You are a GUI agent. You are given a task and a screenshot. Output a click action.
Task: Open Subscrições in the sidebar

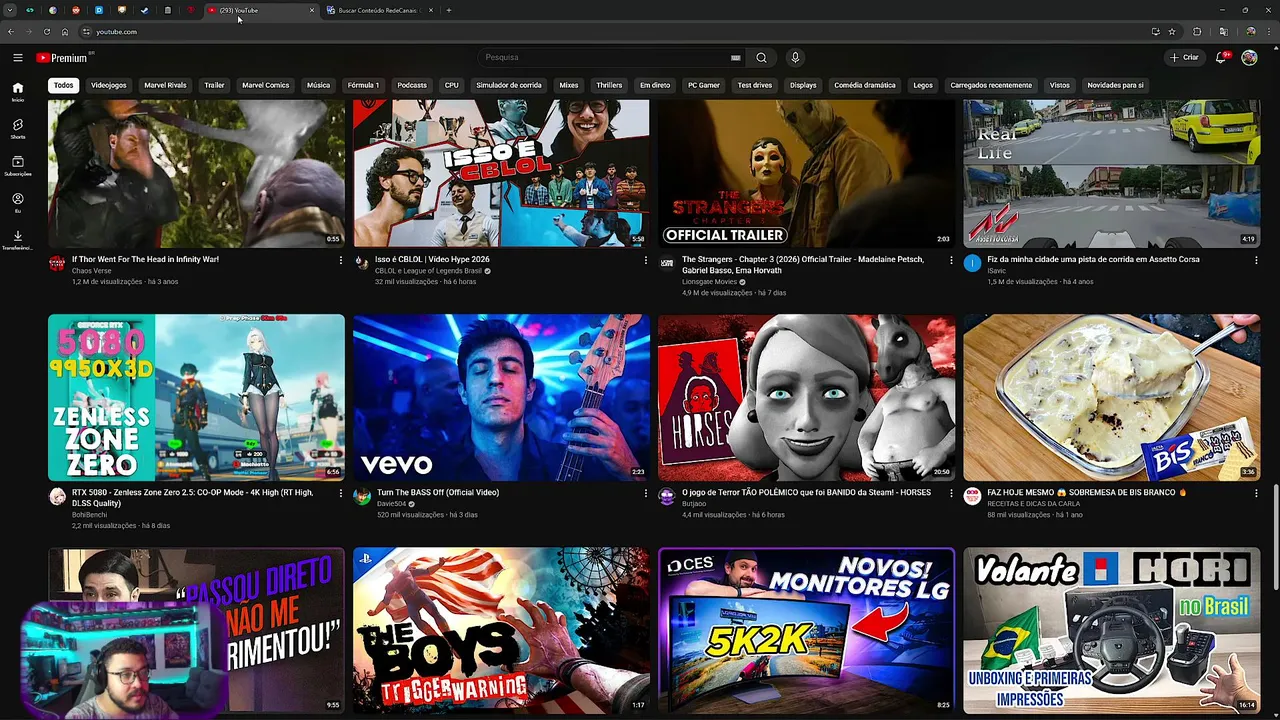click(18, 165)
